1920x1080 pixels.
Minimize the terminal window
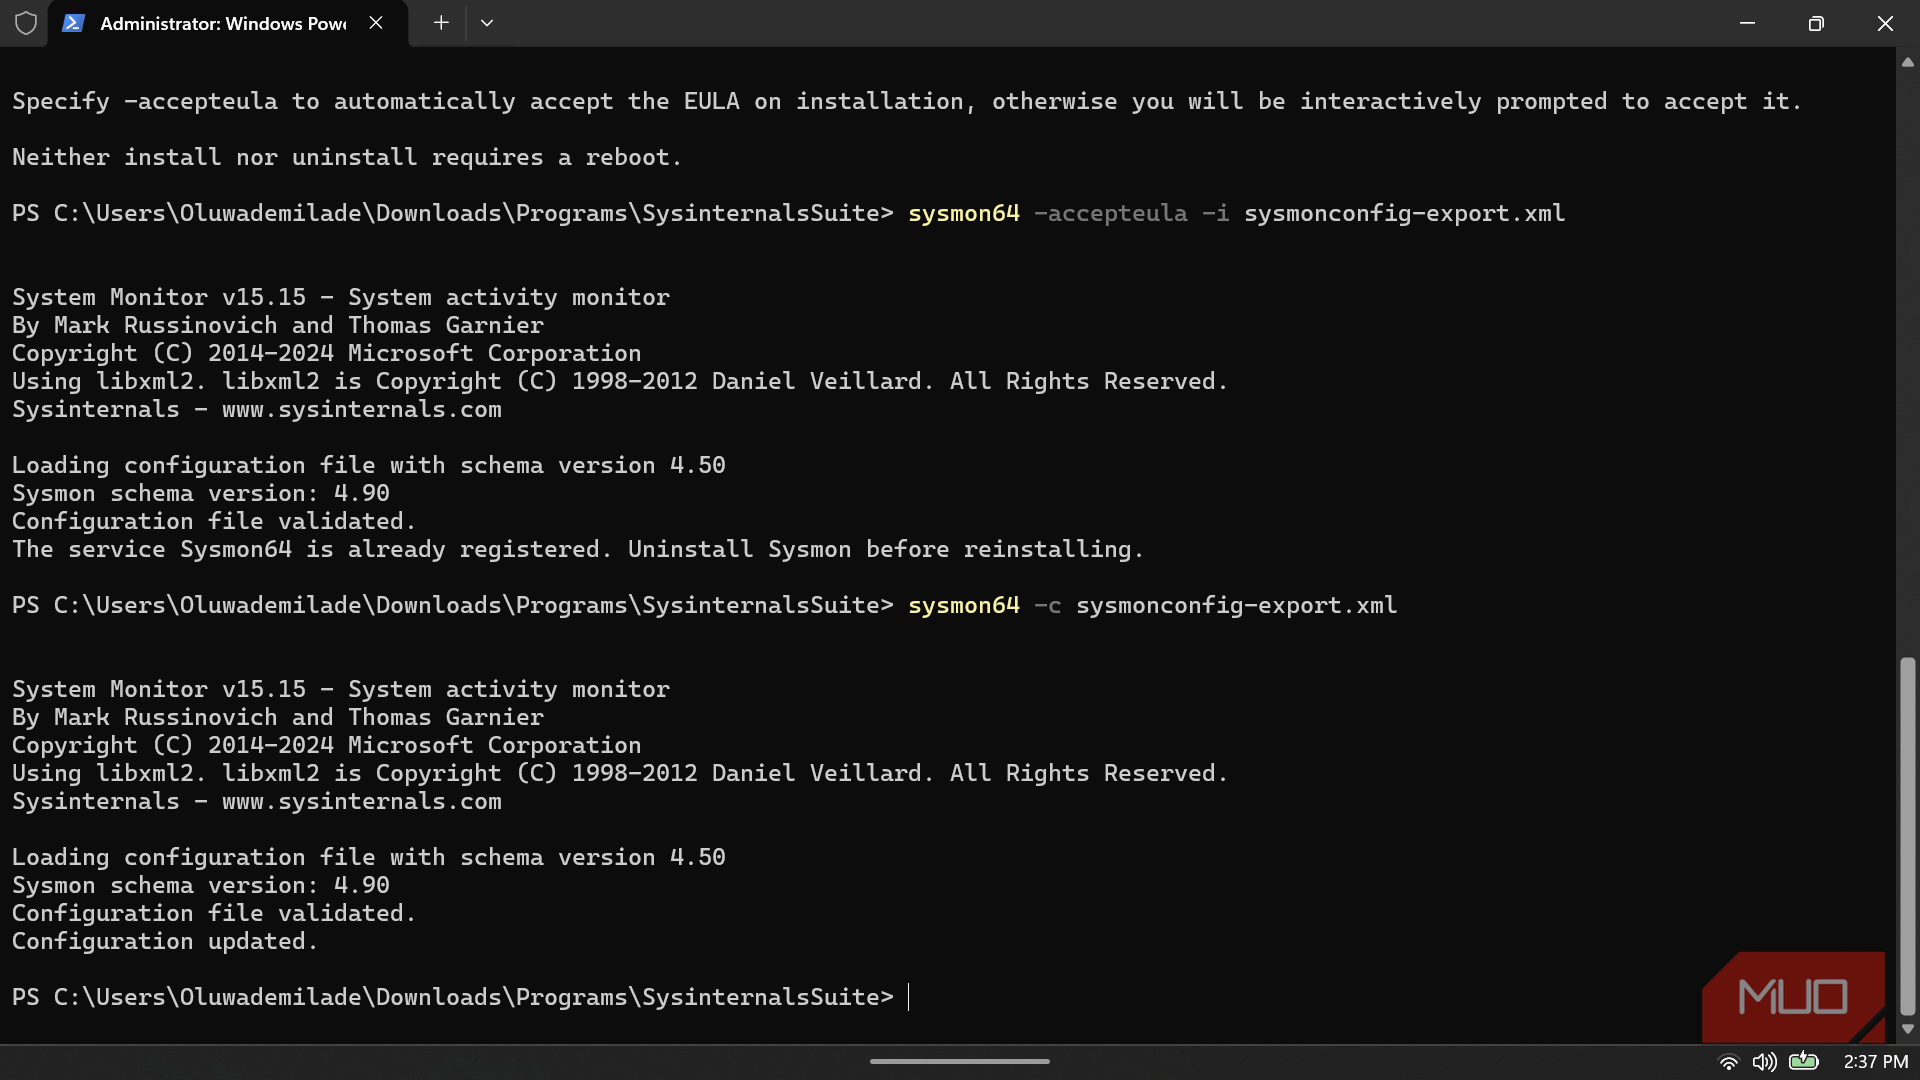pos(1747,23)
